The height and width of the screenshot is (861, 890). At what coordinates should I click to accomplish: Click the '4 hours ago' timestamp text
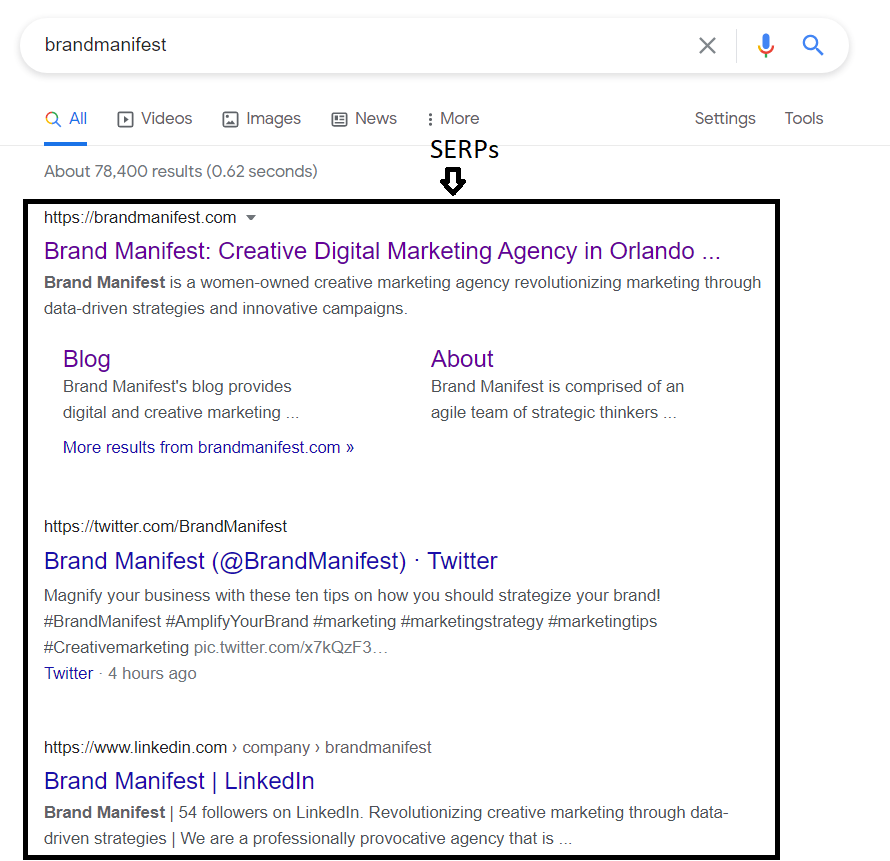pos(152,673)
